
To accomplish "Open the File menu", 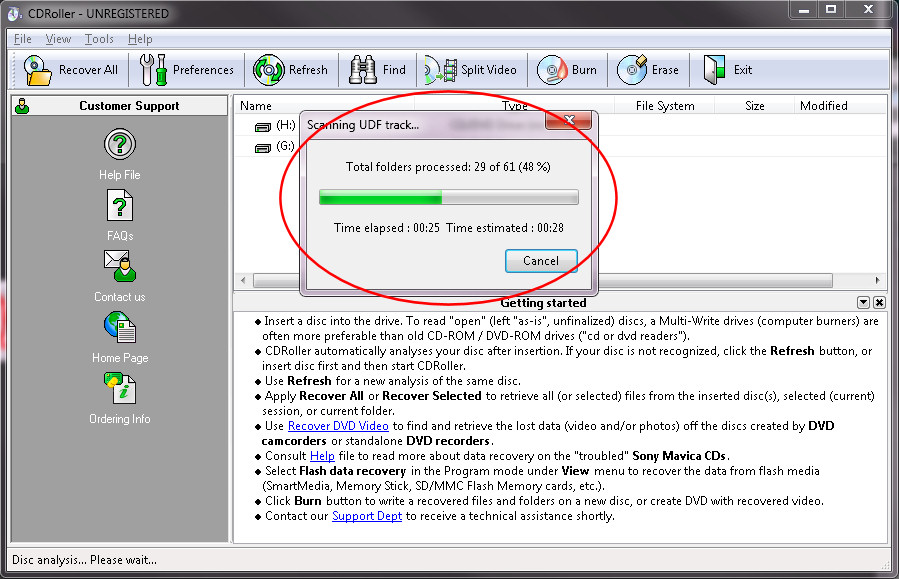I will click(x=23, y=39).
